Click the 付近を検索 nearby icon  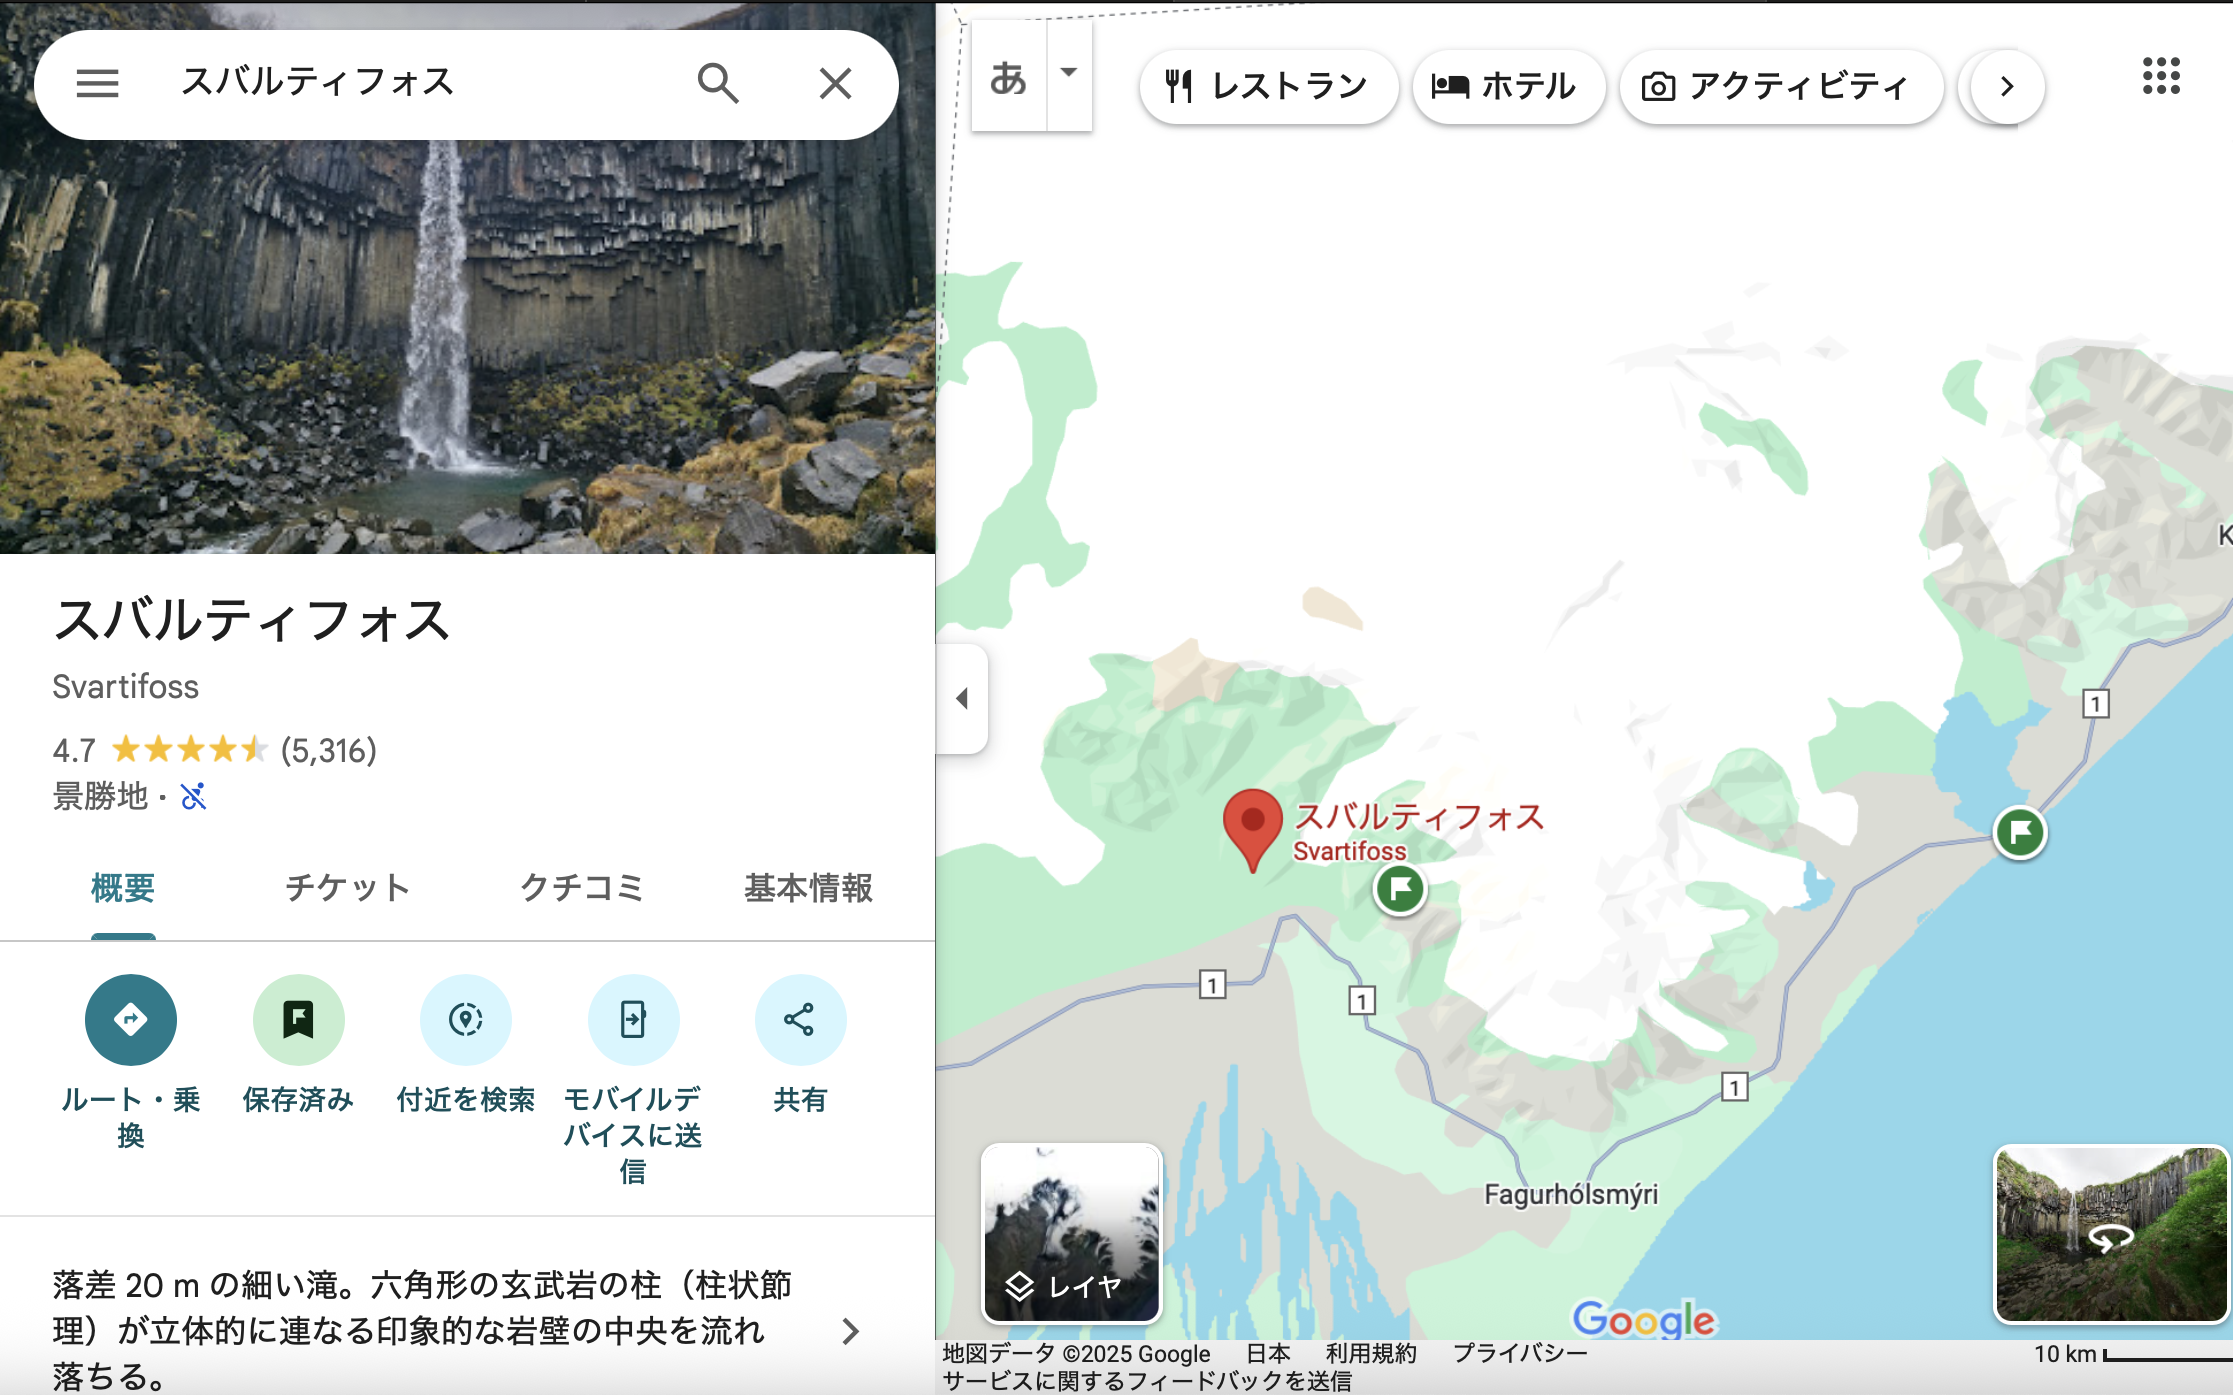pyautogui.click(x=466, y=1020)
